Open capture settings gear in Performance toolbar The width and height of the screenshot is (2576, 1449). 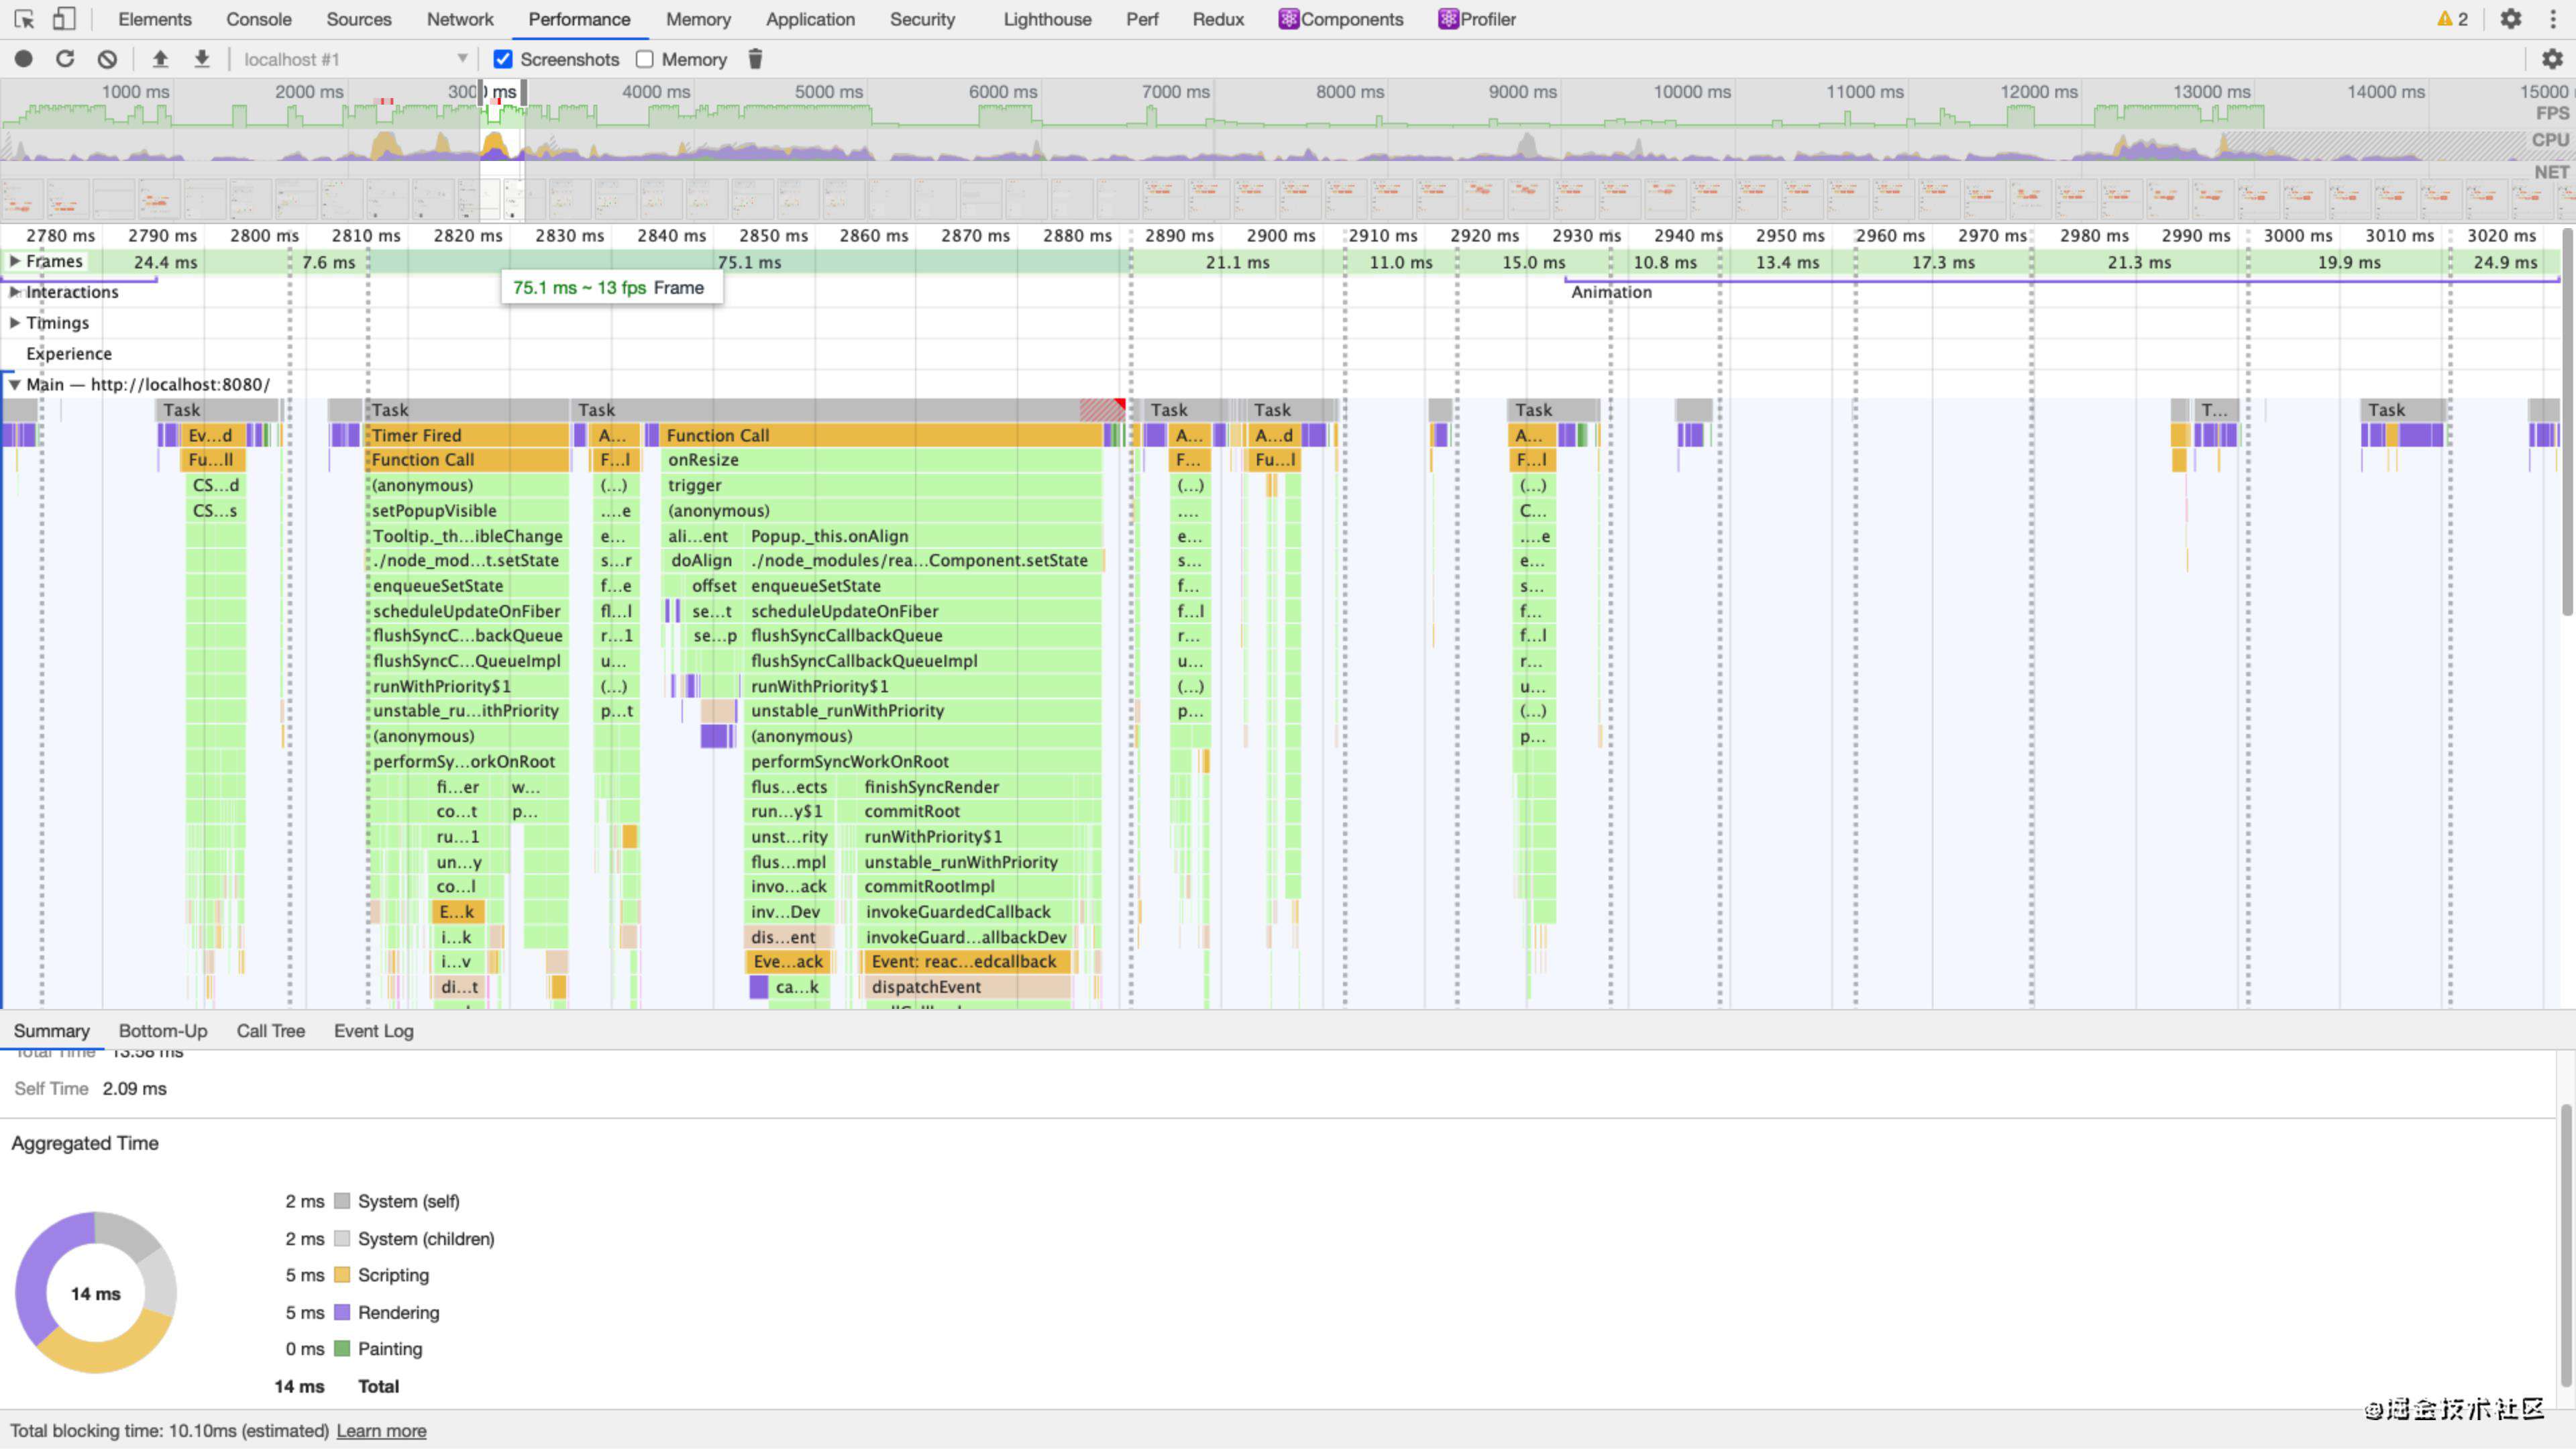point(2552,59)
